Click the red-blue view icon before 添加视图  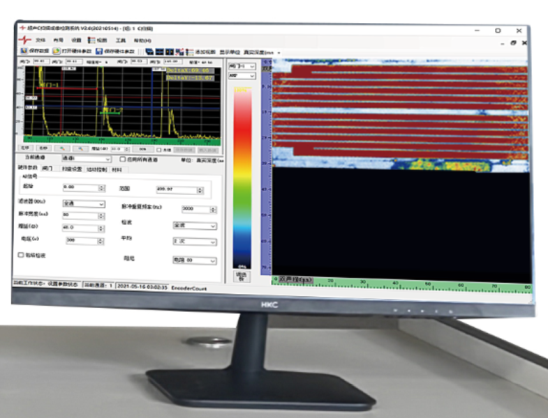click(180, 52)
